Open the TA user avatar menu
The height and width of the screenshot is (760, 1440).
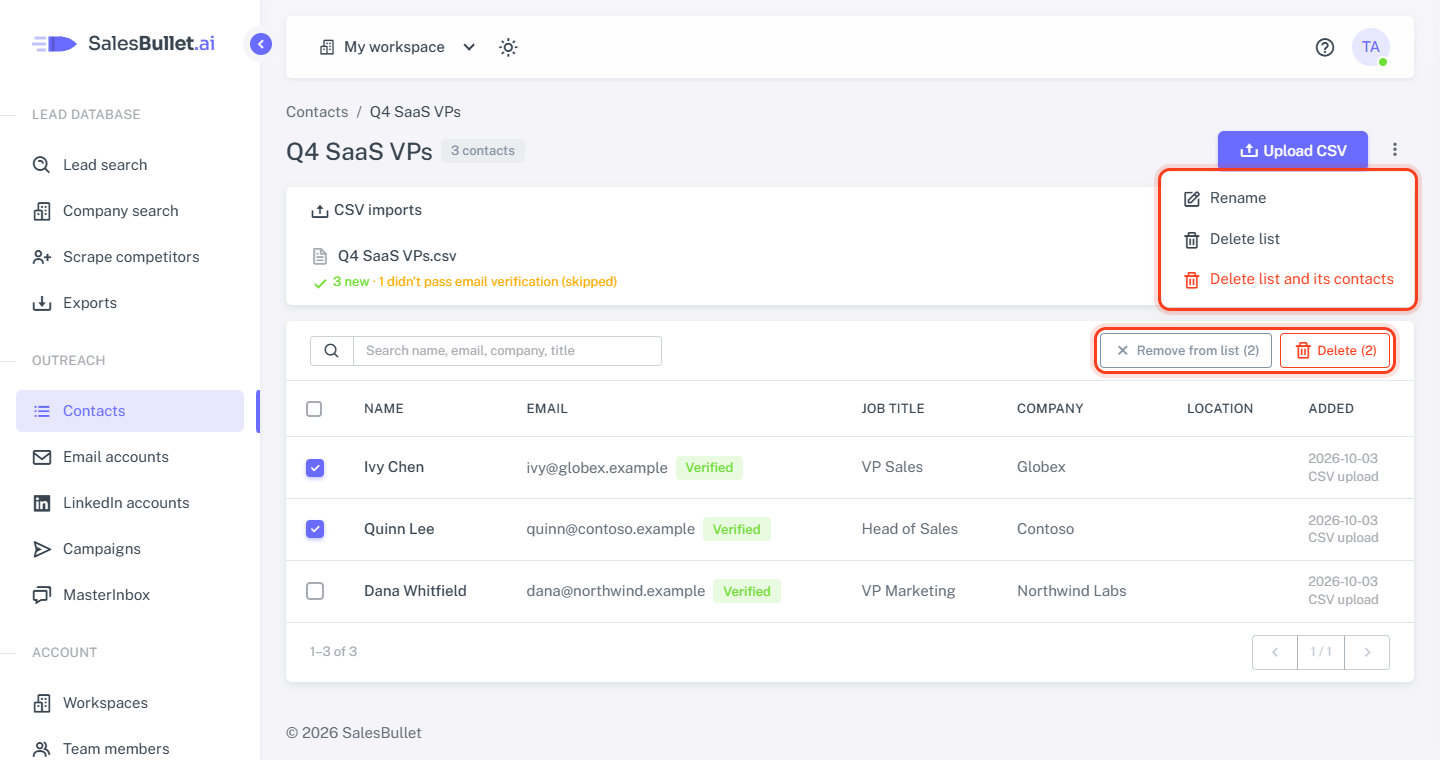1371,47
